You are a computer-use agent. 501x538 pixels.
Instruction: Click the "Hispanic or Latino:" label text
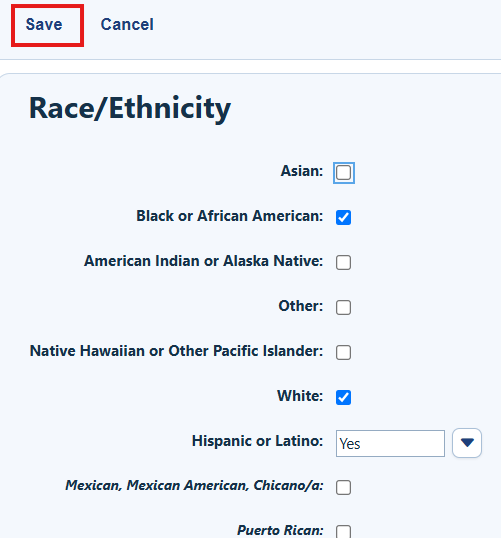pyautogui.click(x=257, y=441)
